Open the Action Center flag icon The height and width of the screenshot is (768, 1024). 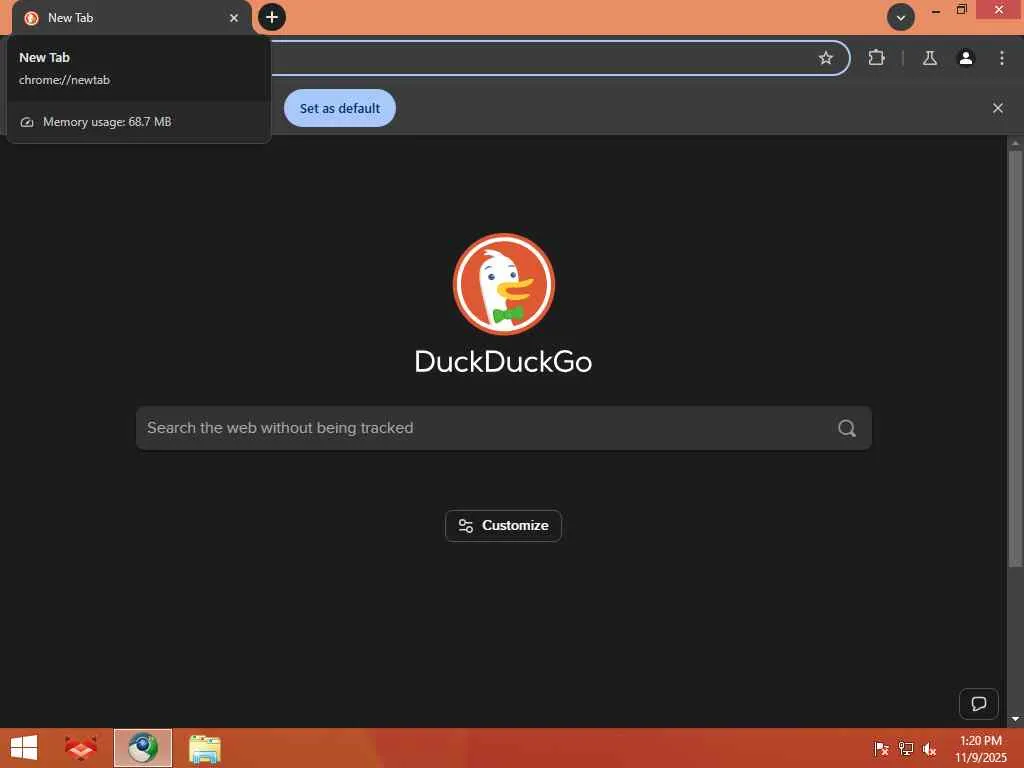point(881,748)
